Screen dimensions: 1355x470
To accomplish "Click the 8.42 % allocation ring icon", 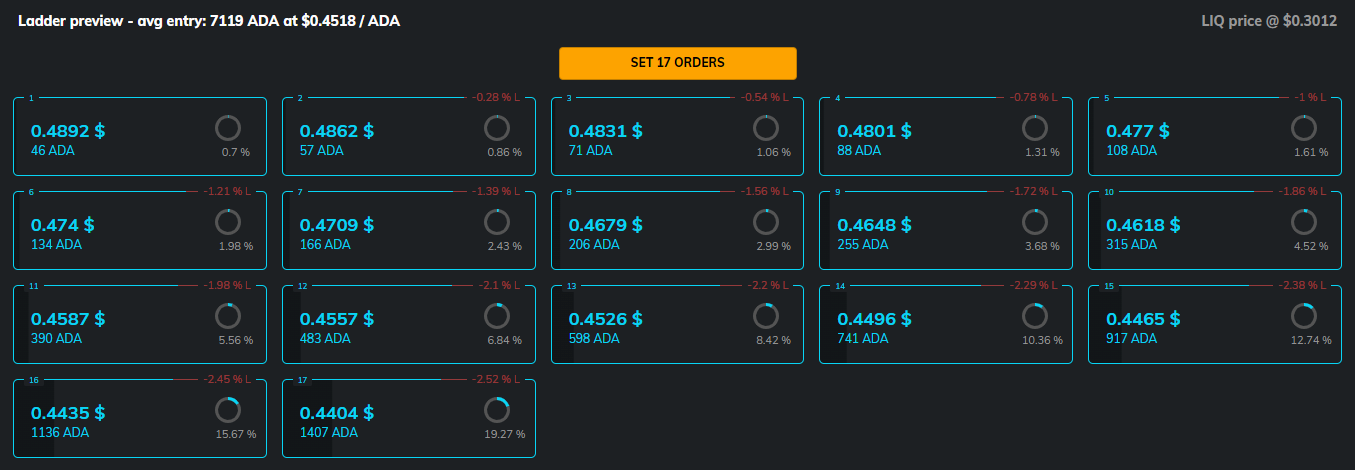I will click(765, 316).
